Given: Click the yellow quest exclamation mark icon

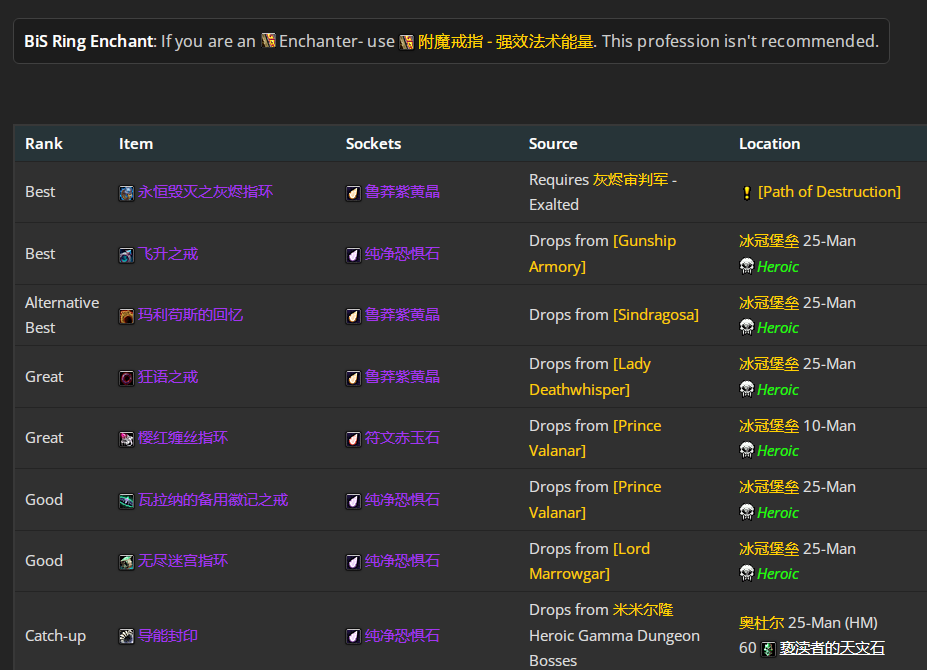Looking at the screenshot, I should 746,193.
